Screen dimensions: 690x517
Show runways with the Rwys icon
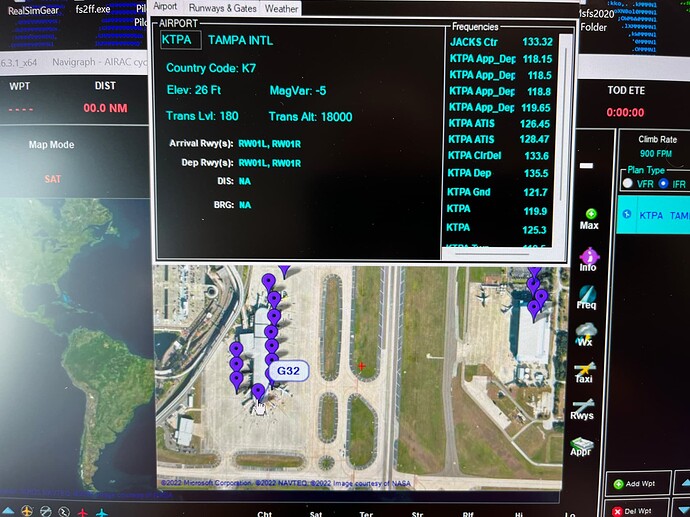(582, 409)
